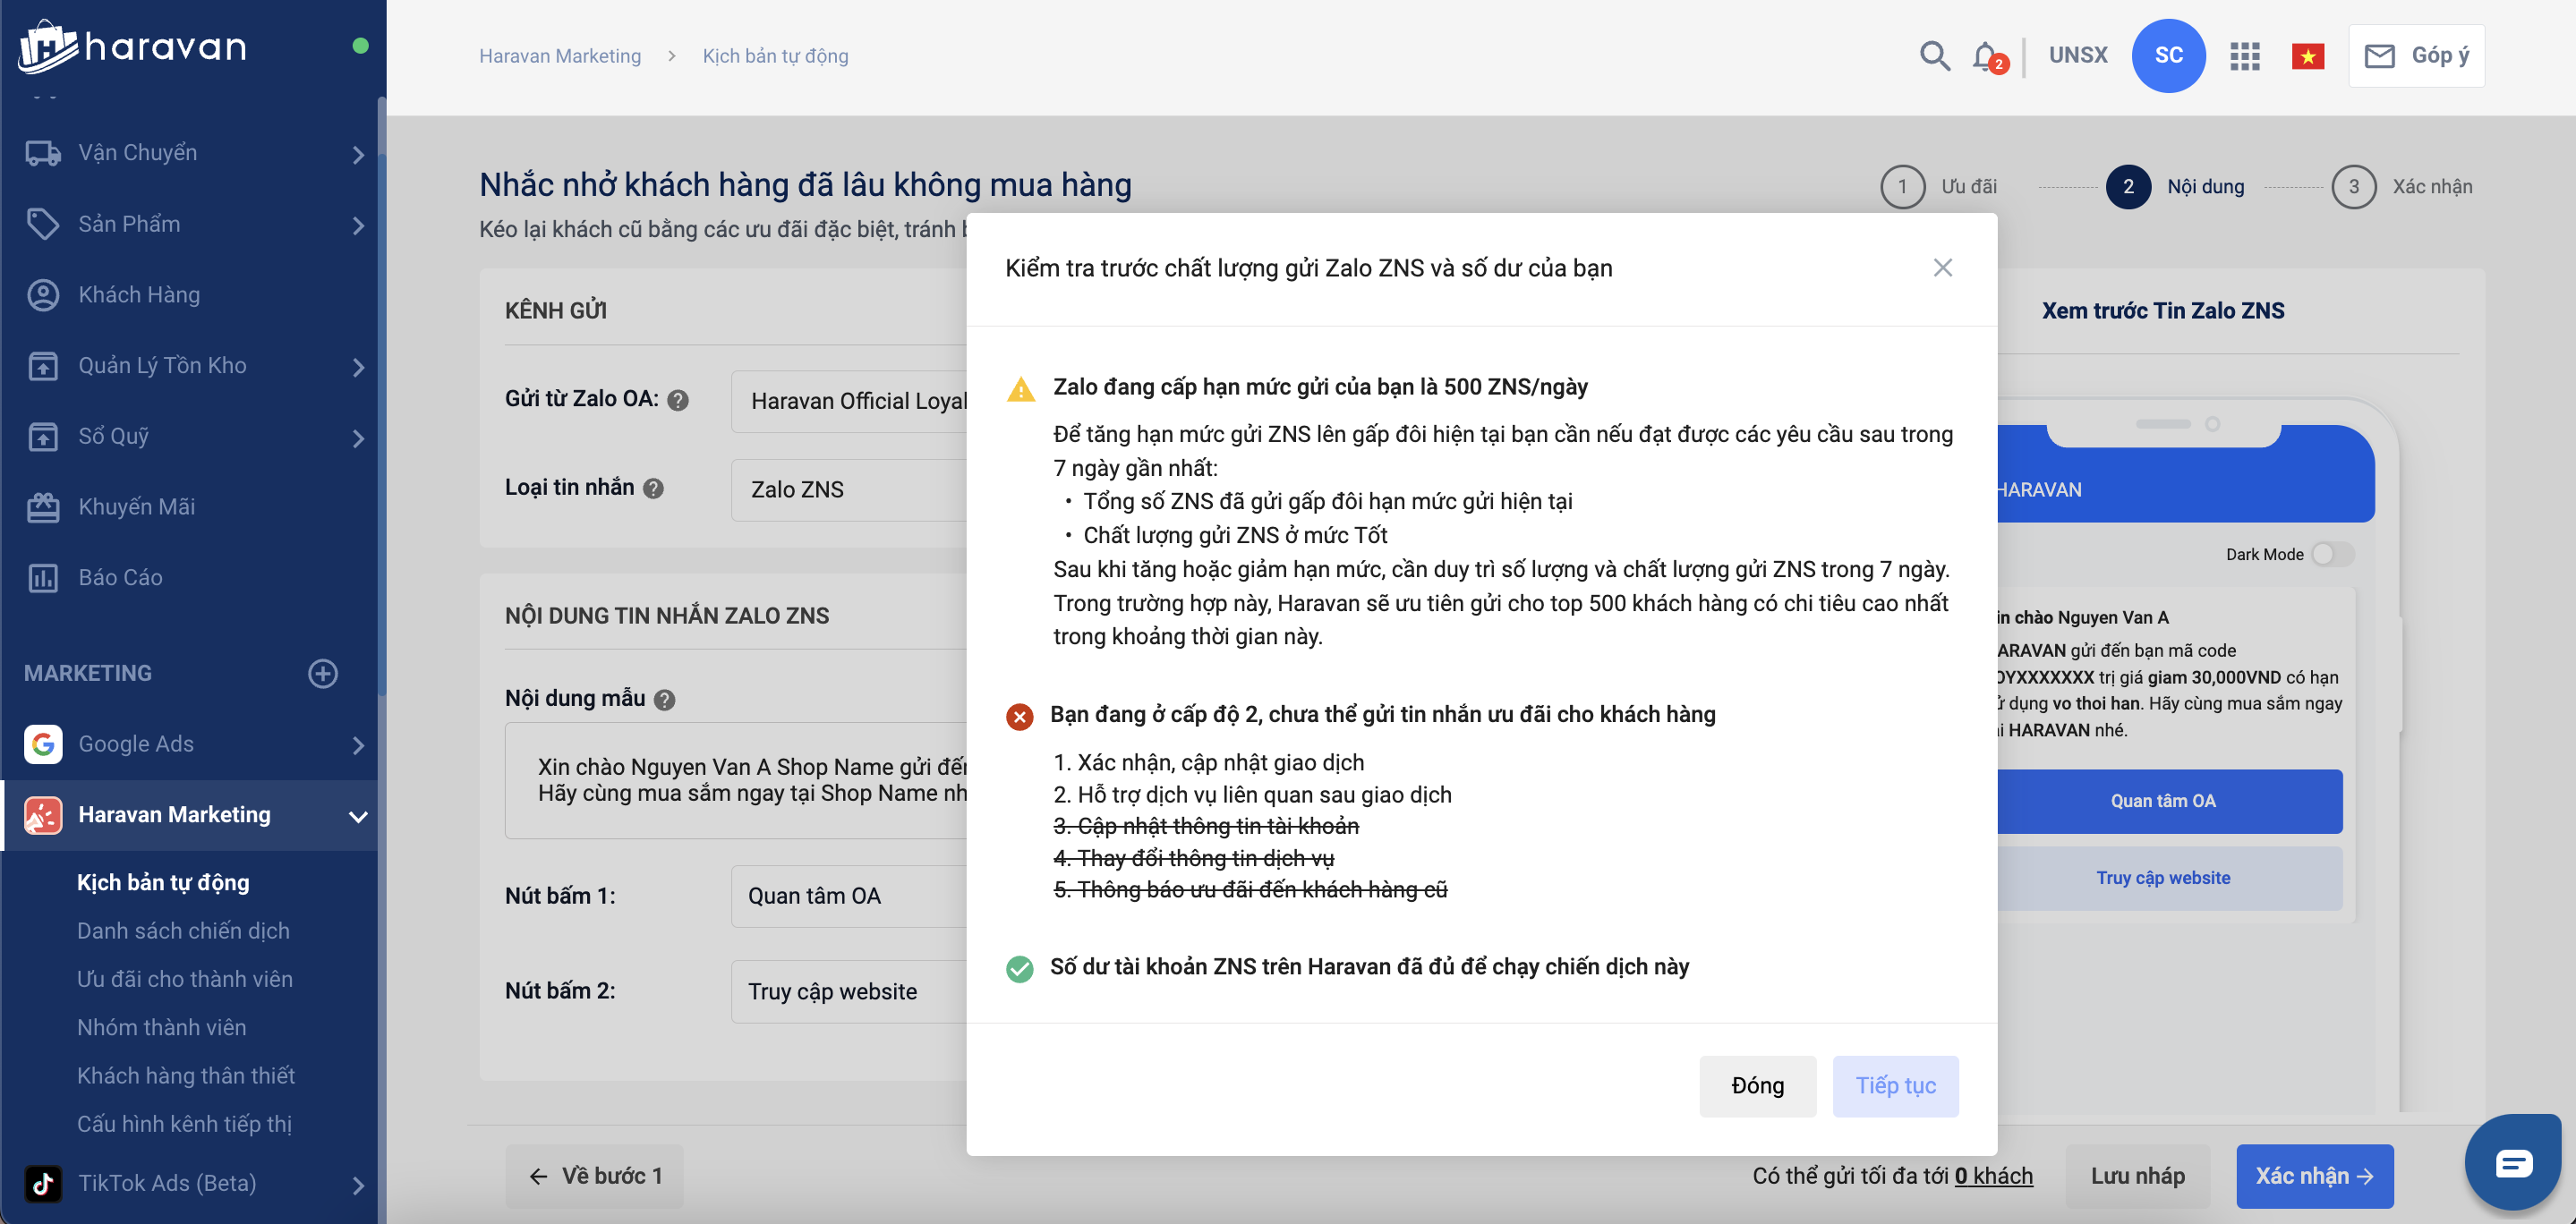Viewport: 2576px width, 1224px height.
Task: Click the Nút bấm 2 input field
Action: click(849, 991)
